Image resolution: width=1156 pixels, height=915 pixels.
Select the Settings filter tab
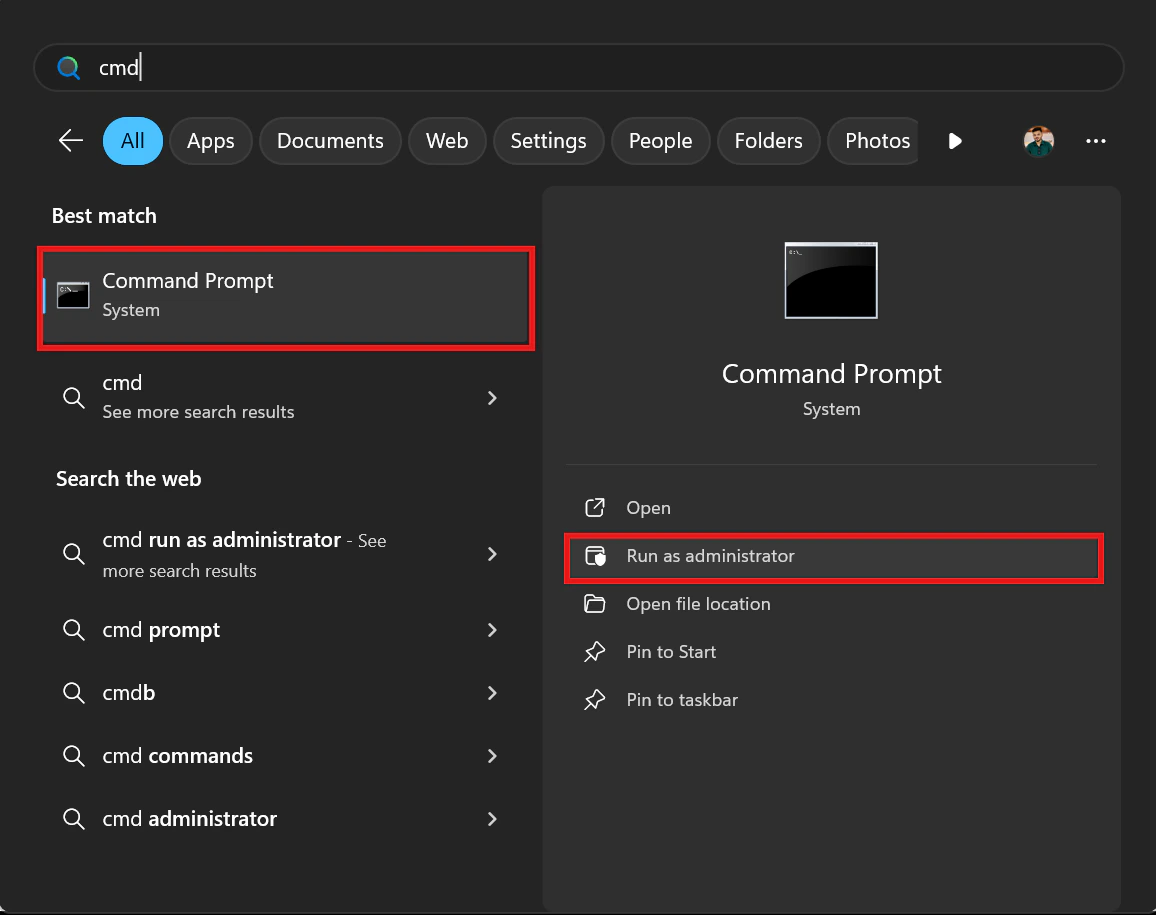tap(548, 141)
